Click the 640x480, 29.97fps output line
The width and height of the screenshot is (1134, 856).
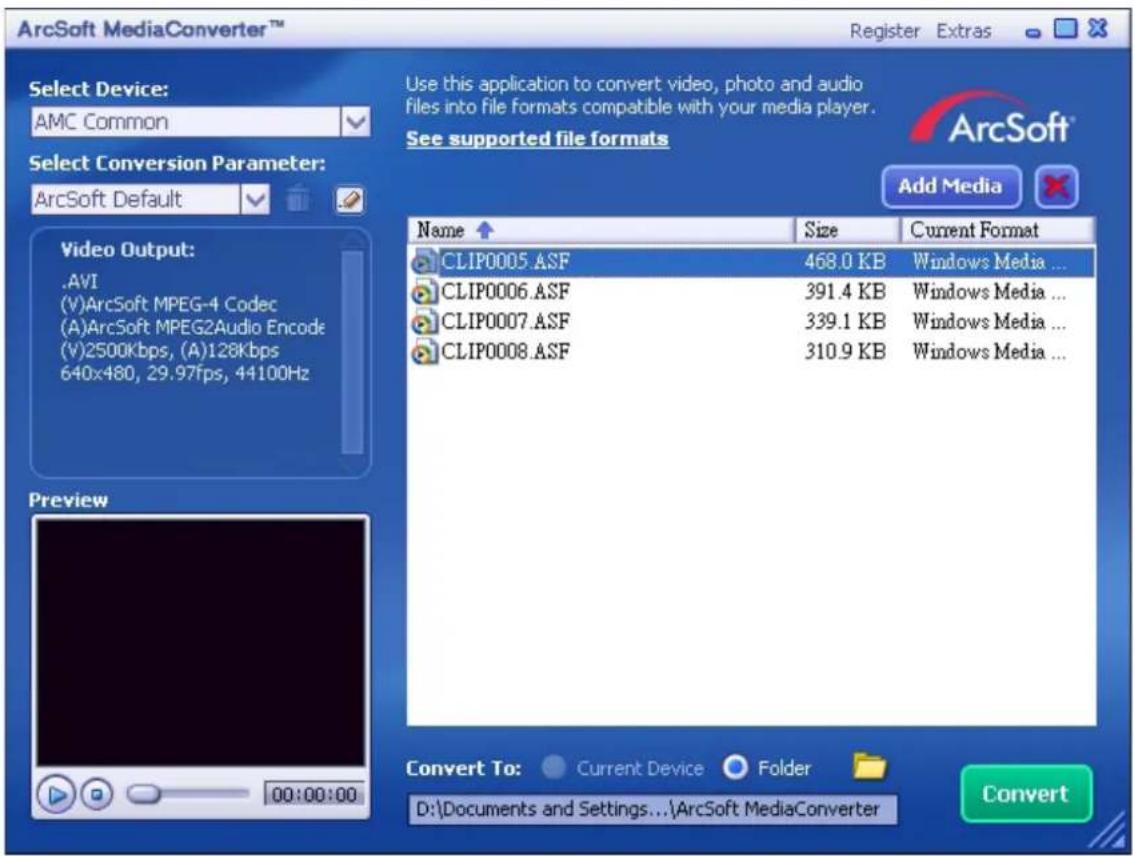(x=184, y=374)
